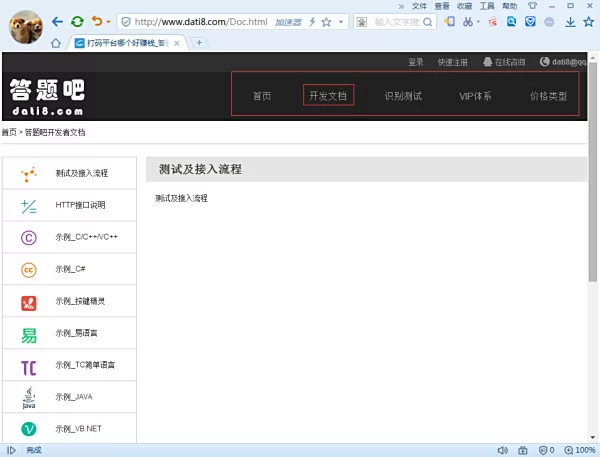Click the scissors screenshot tool icon
This screenshot has height=457, width=600.
pyautogui.click(x=466, y=21)
